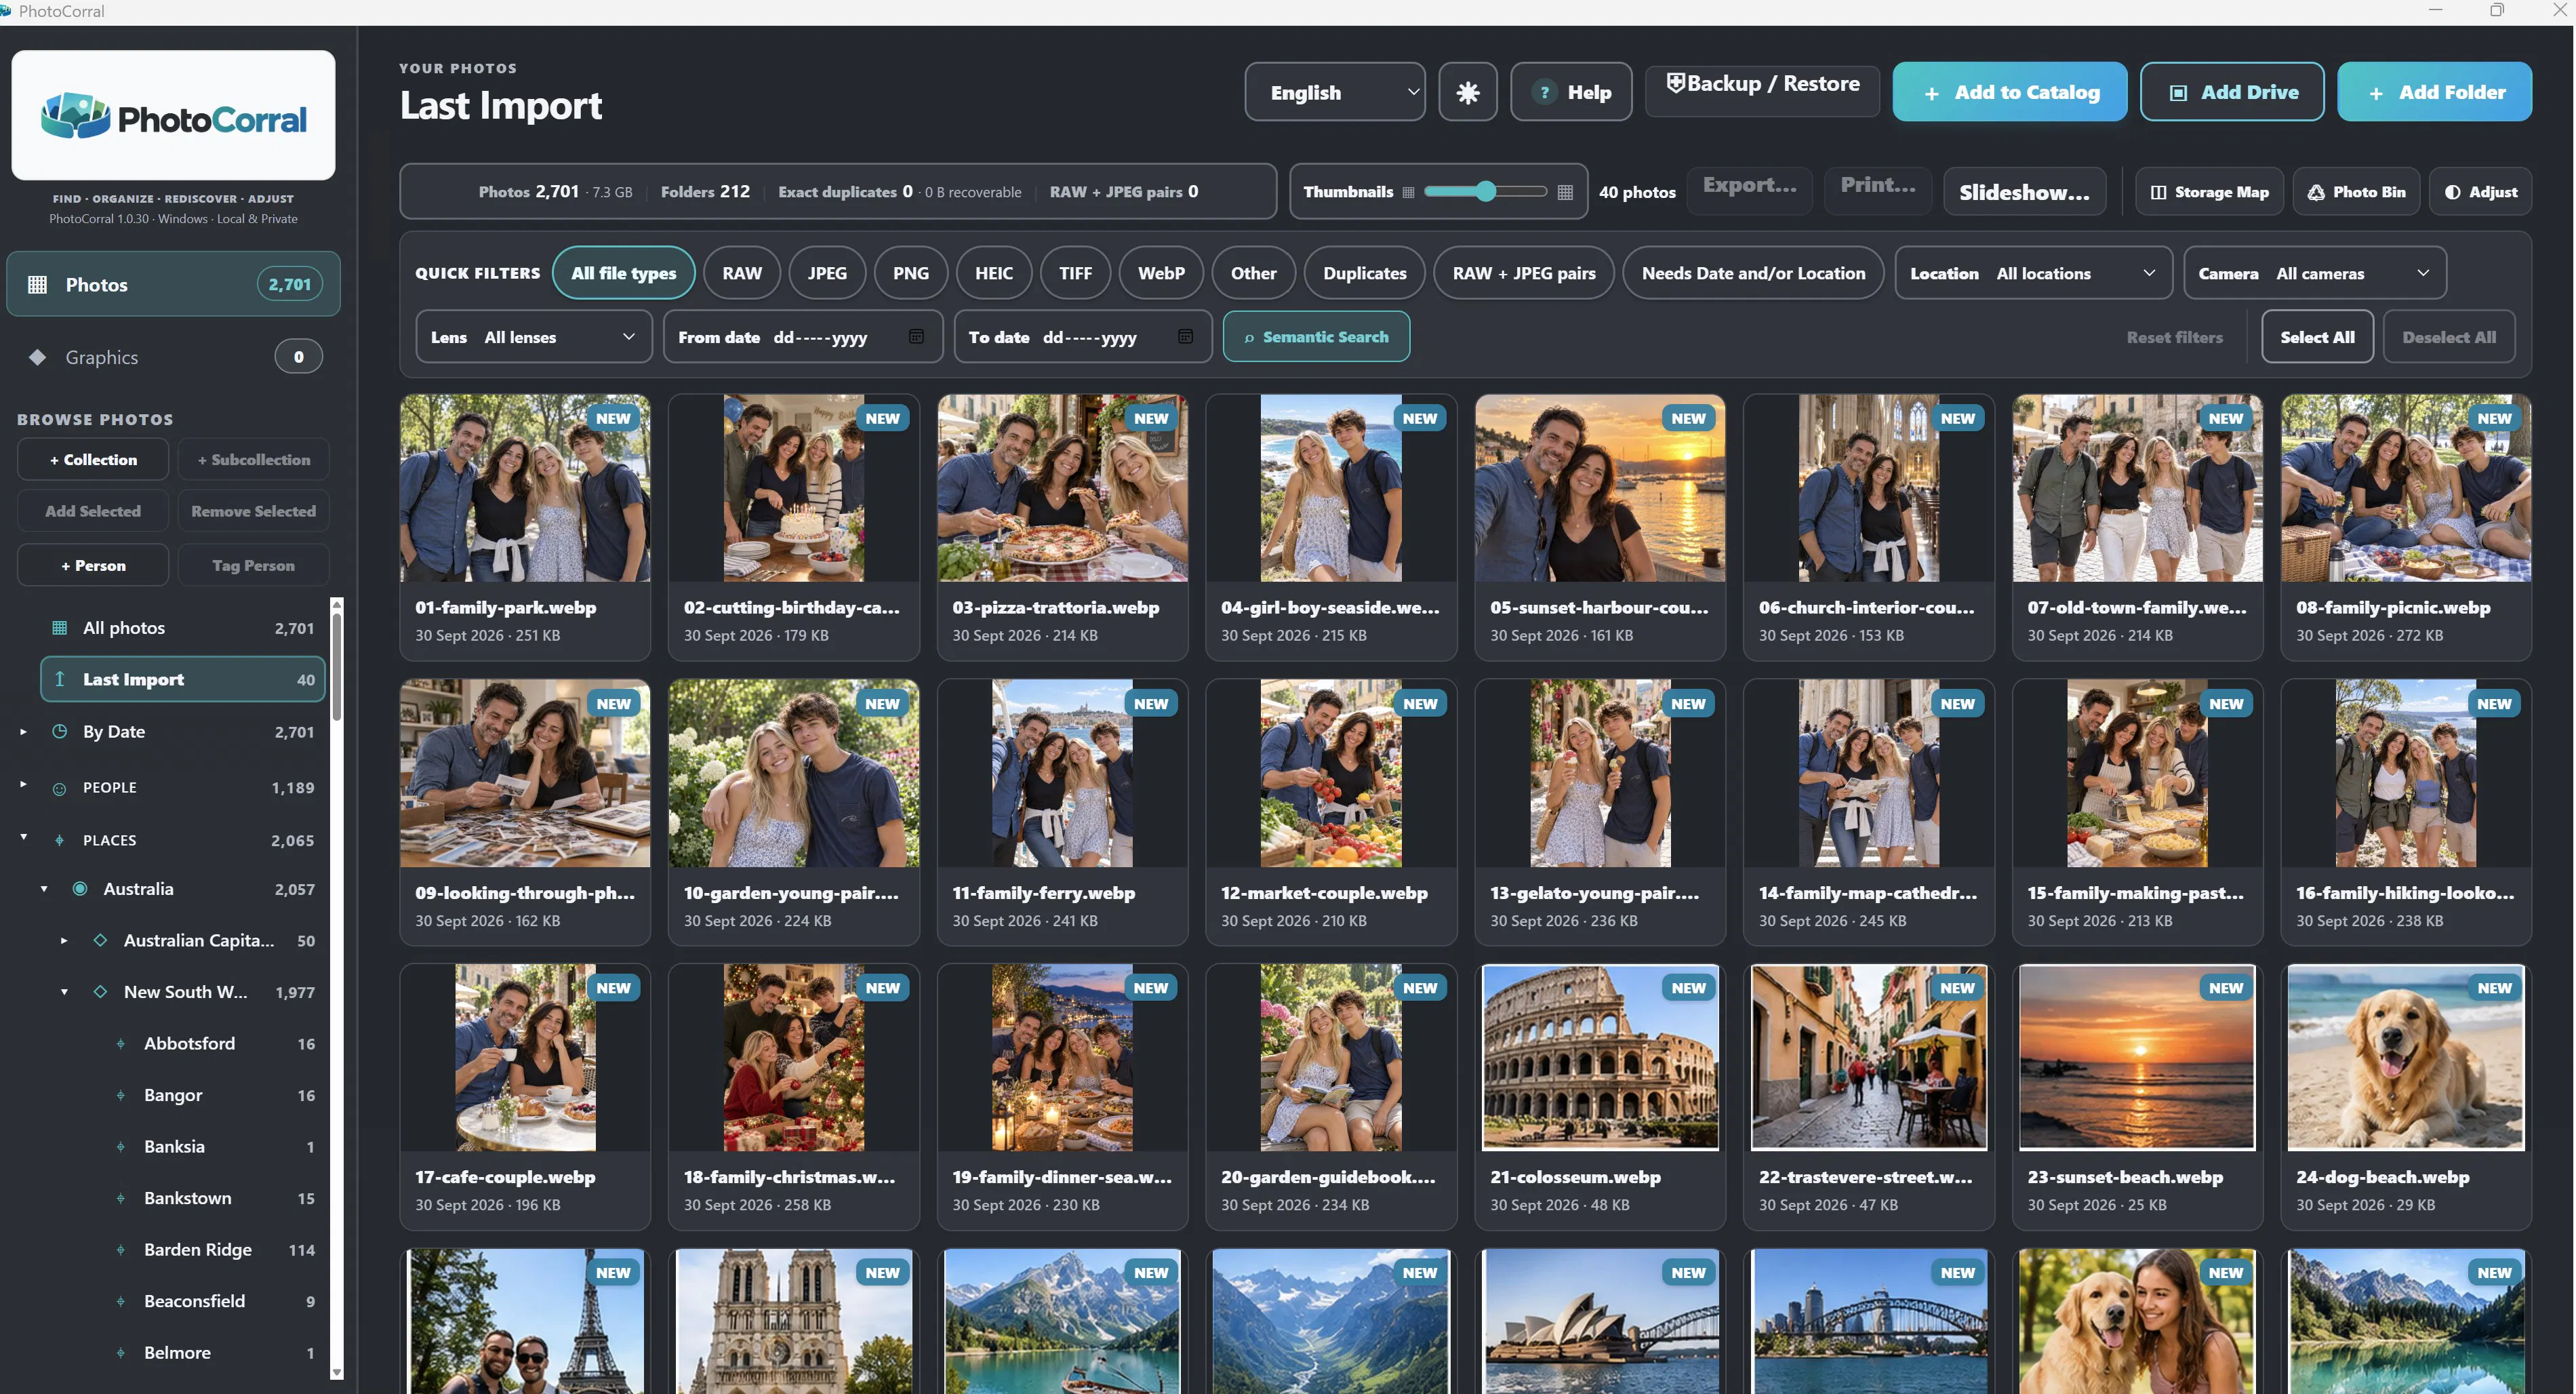Expand the Australian Capital Territory node
Screen dimensions: 2576x1394
pos(64,940)
